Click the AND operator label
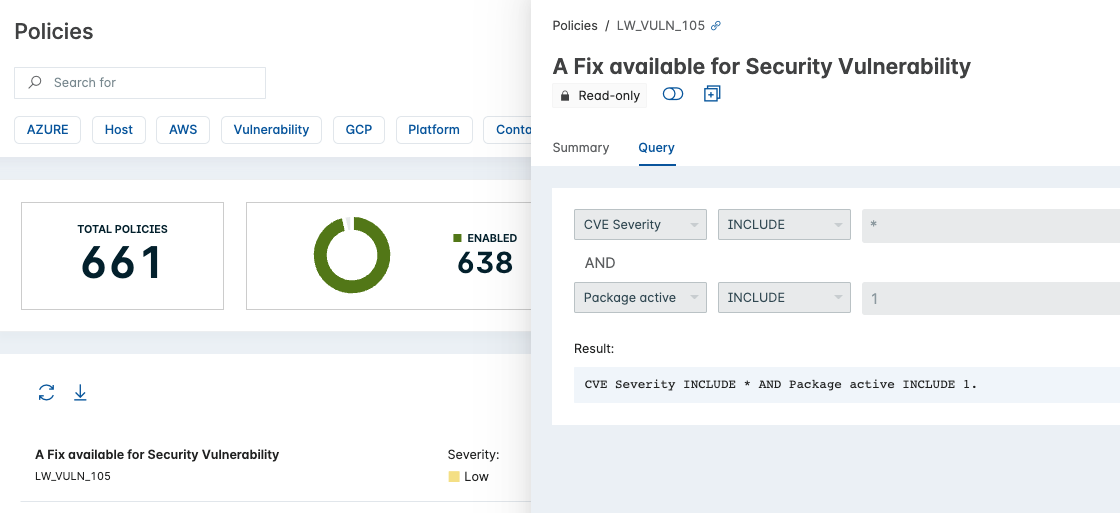The height and width of the screenshot is (513, 1120). [600, 263]
